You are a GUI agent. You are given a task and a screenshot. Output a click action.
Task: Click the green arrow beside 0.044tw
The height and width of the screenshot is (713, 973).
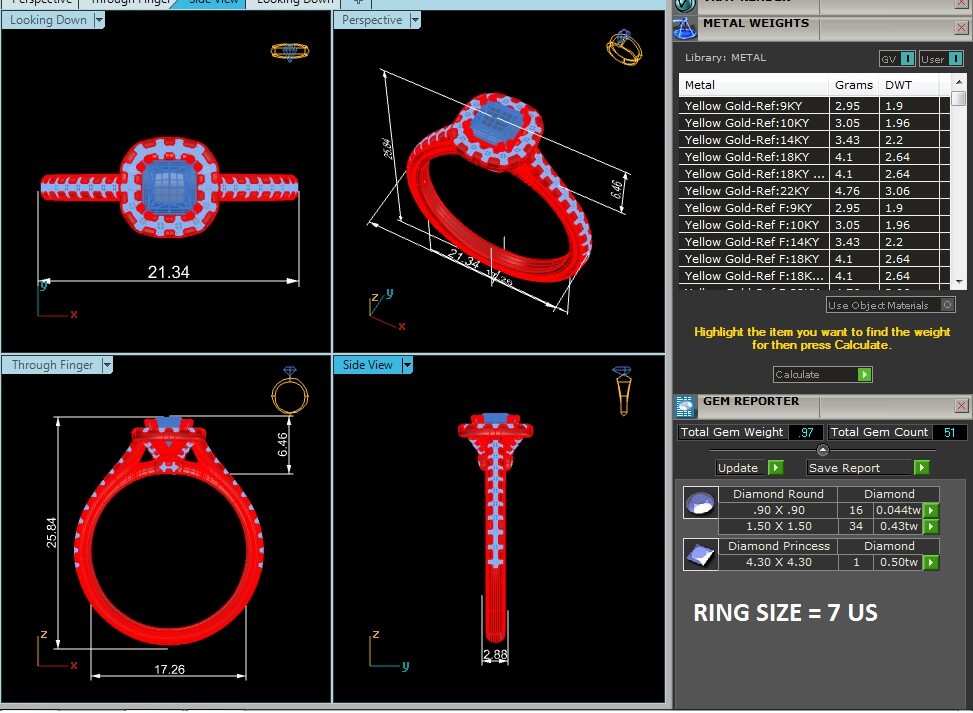931,511
